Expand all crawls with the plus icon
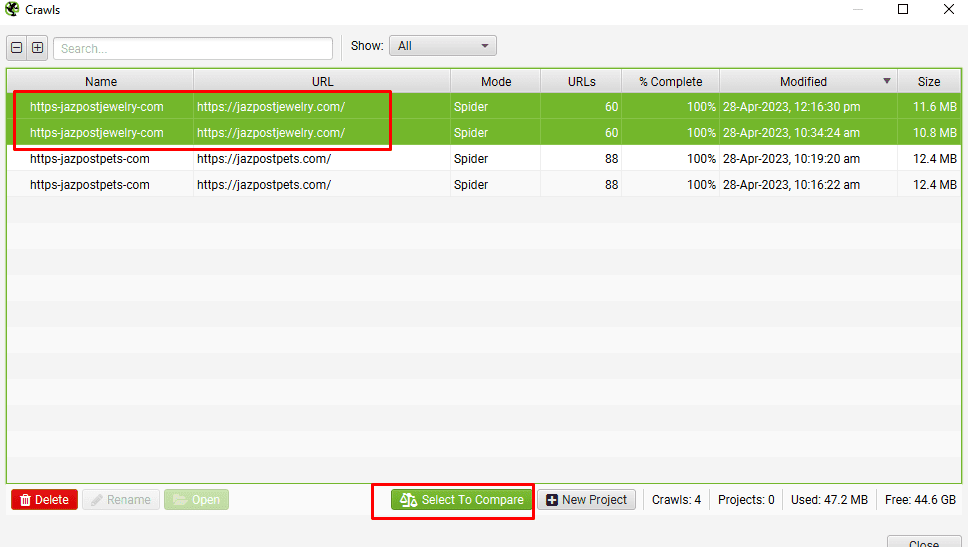The height and width of the screenshot is (547, 968). pyautogui.click(x=38, y=48)
